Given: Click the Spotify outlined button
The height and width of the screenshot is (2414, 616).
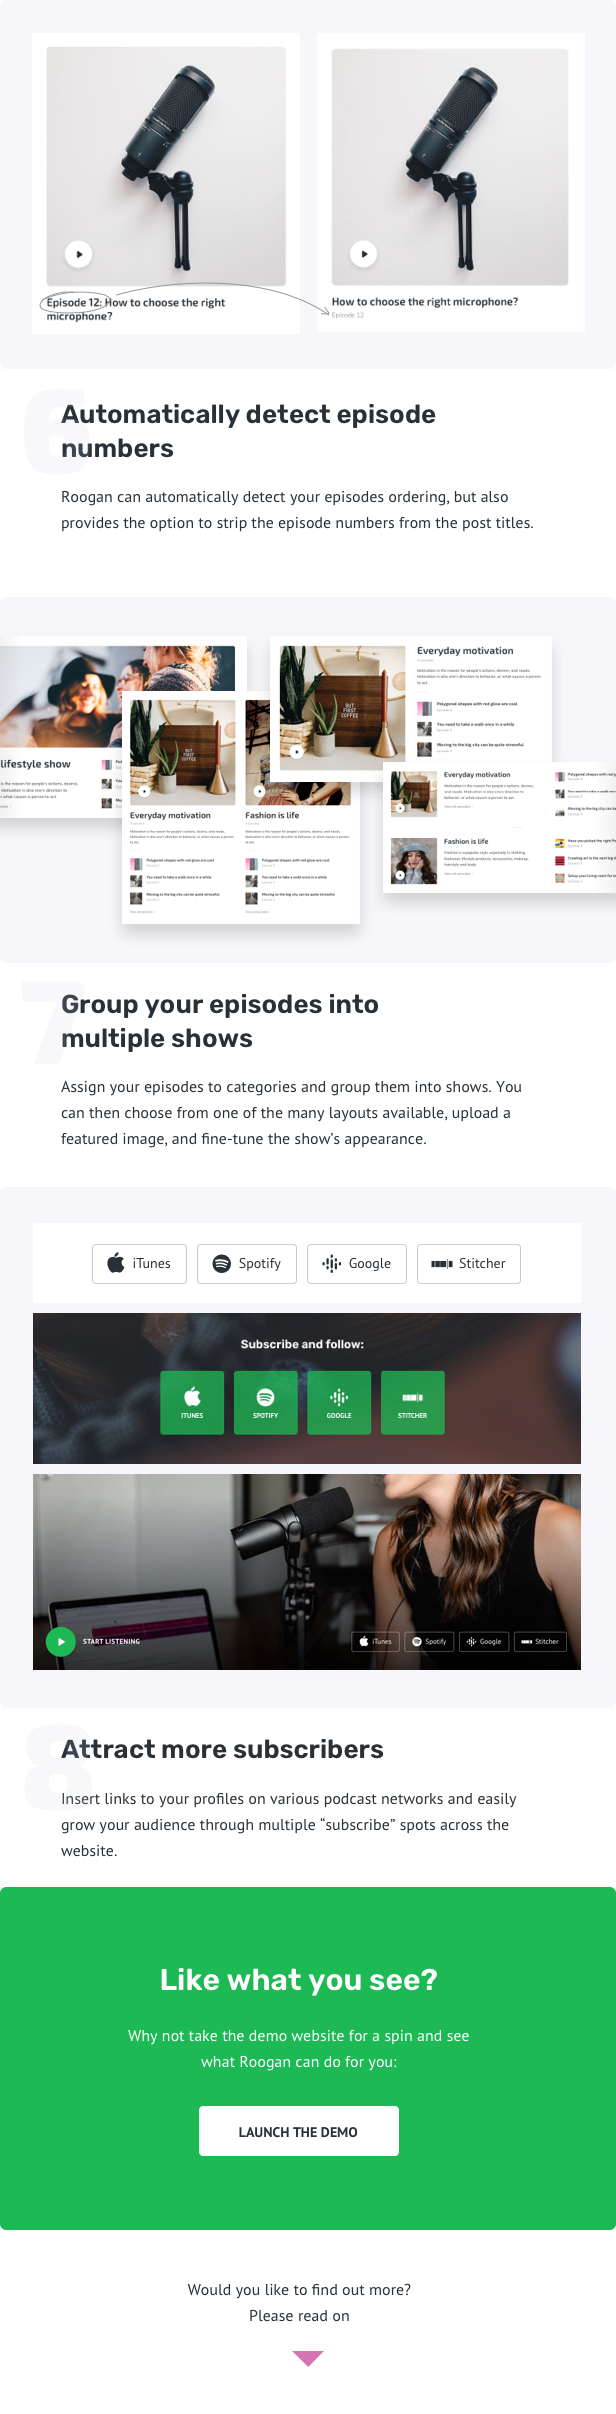Looking at the screenshot, I should coord(247,1263).
